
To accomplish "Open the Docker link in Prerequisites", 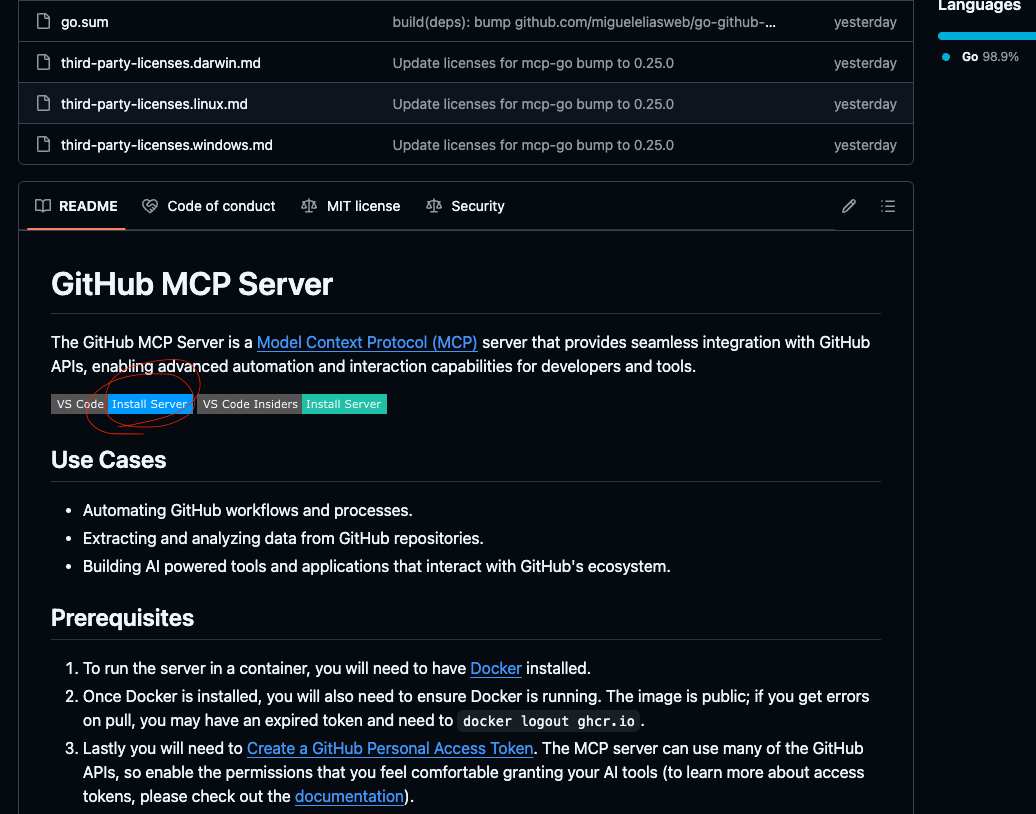I will pos(496,668).
